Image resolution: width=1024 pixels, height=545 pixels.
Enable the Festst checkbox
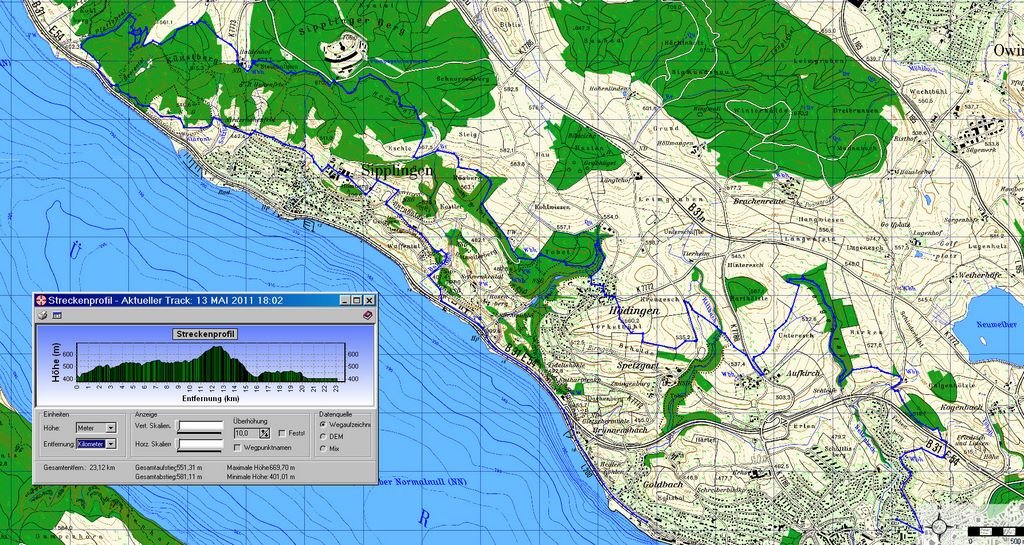click(x=283, y=433)
